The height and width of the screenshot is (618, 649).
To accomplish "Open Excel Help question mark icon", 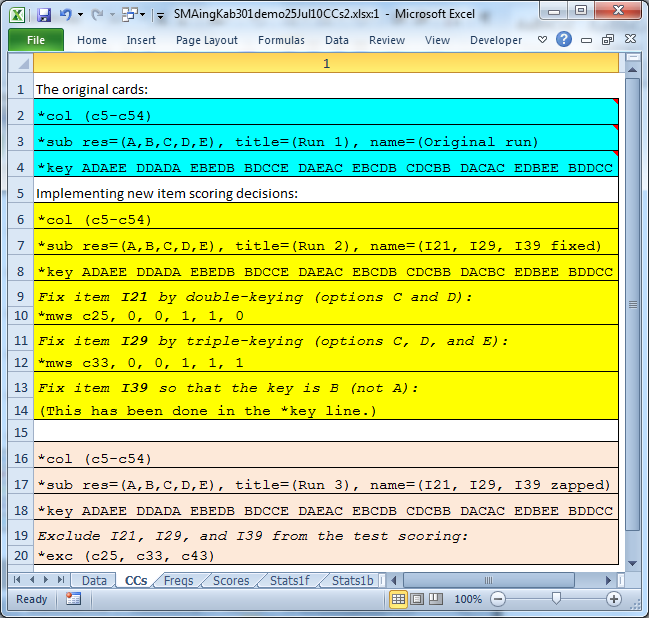I will (x=564, y=40).
